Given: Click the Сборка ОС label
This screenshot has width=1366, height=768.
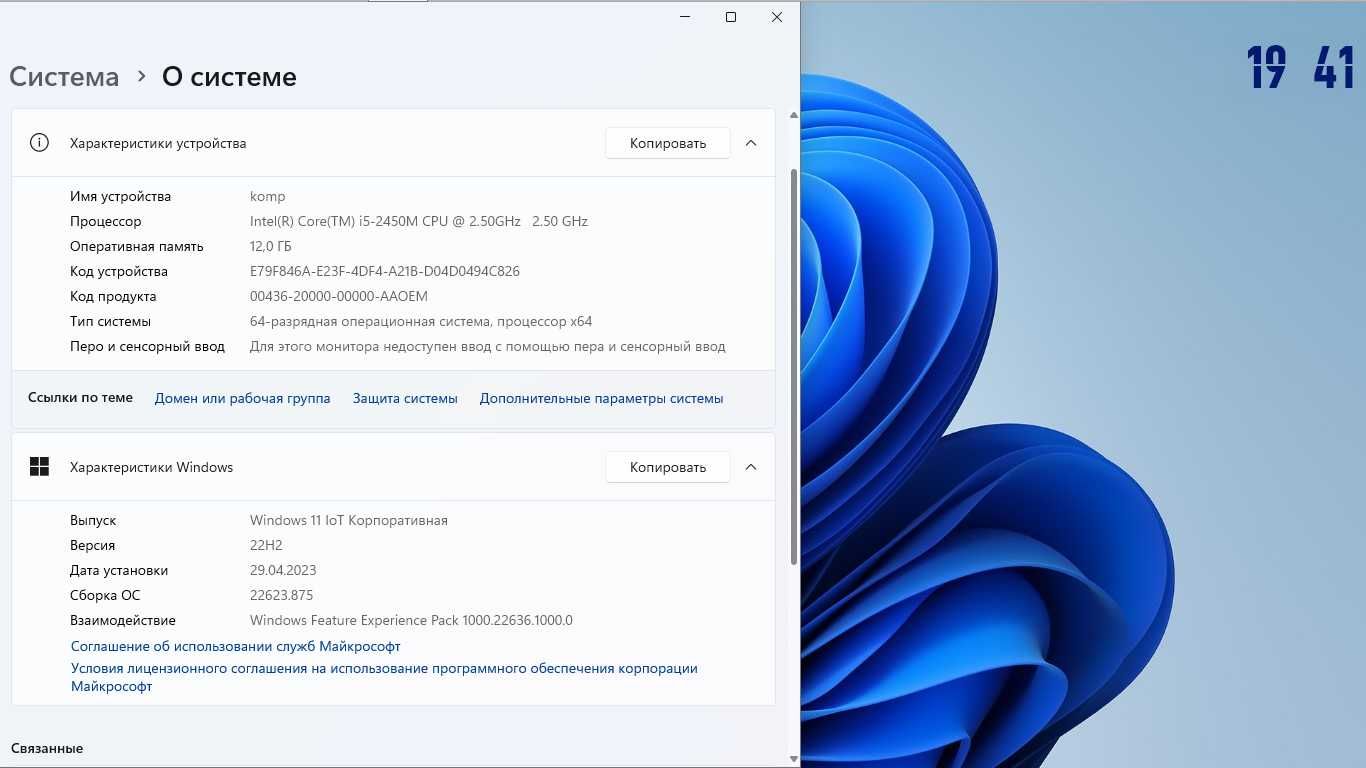Looking at the screenshot, I should [x=105, y=595].
